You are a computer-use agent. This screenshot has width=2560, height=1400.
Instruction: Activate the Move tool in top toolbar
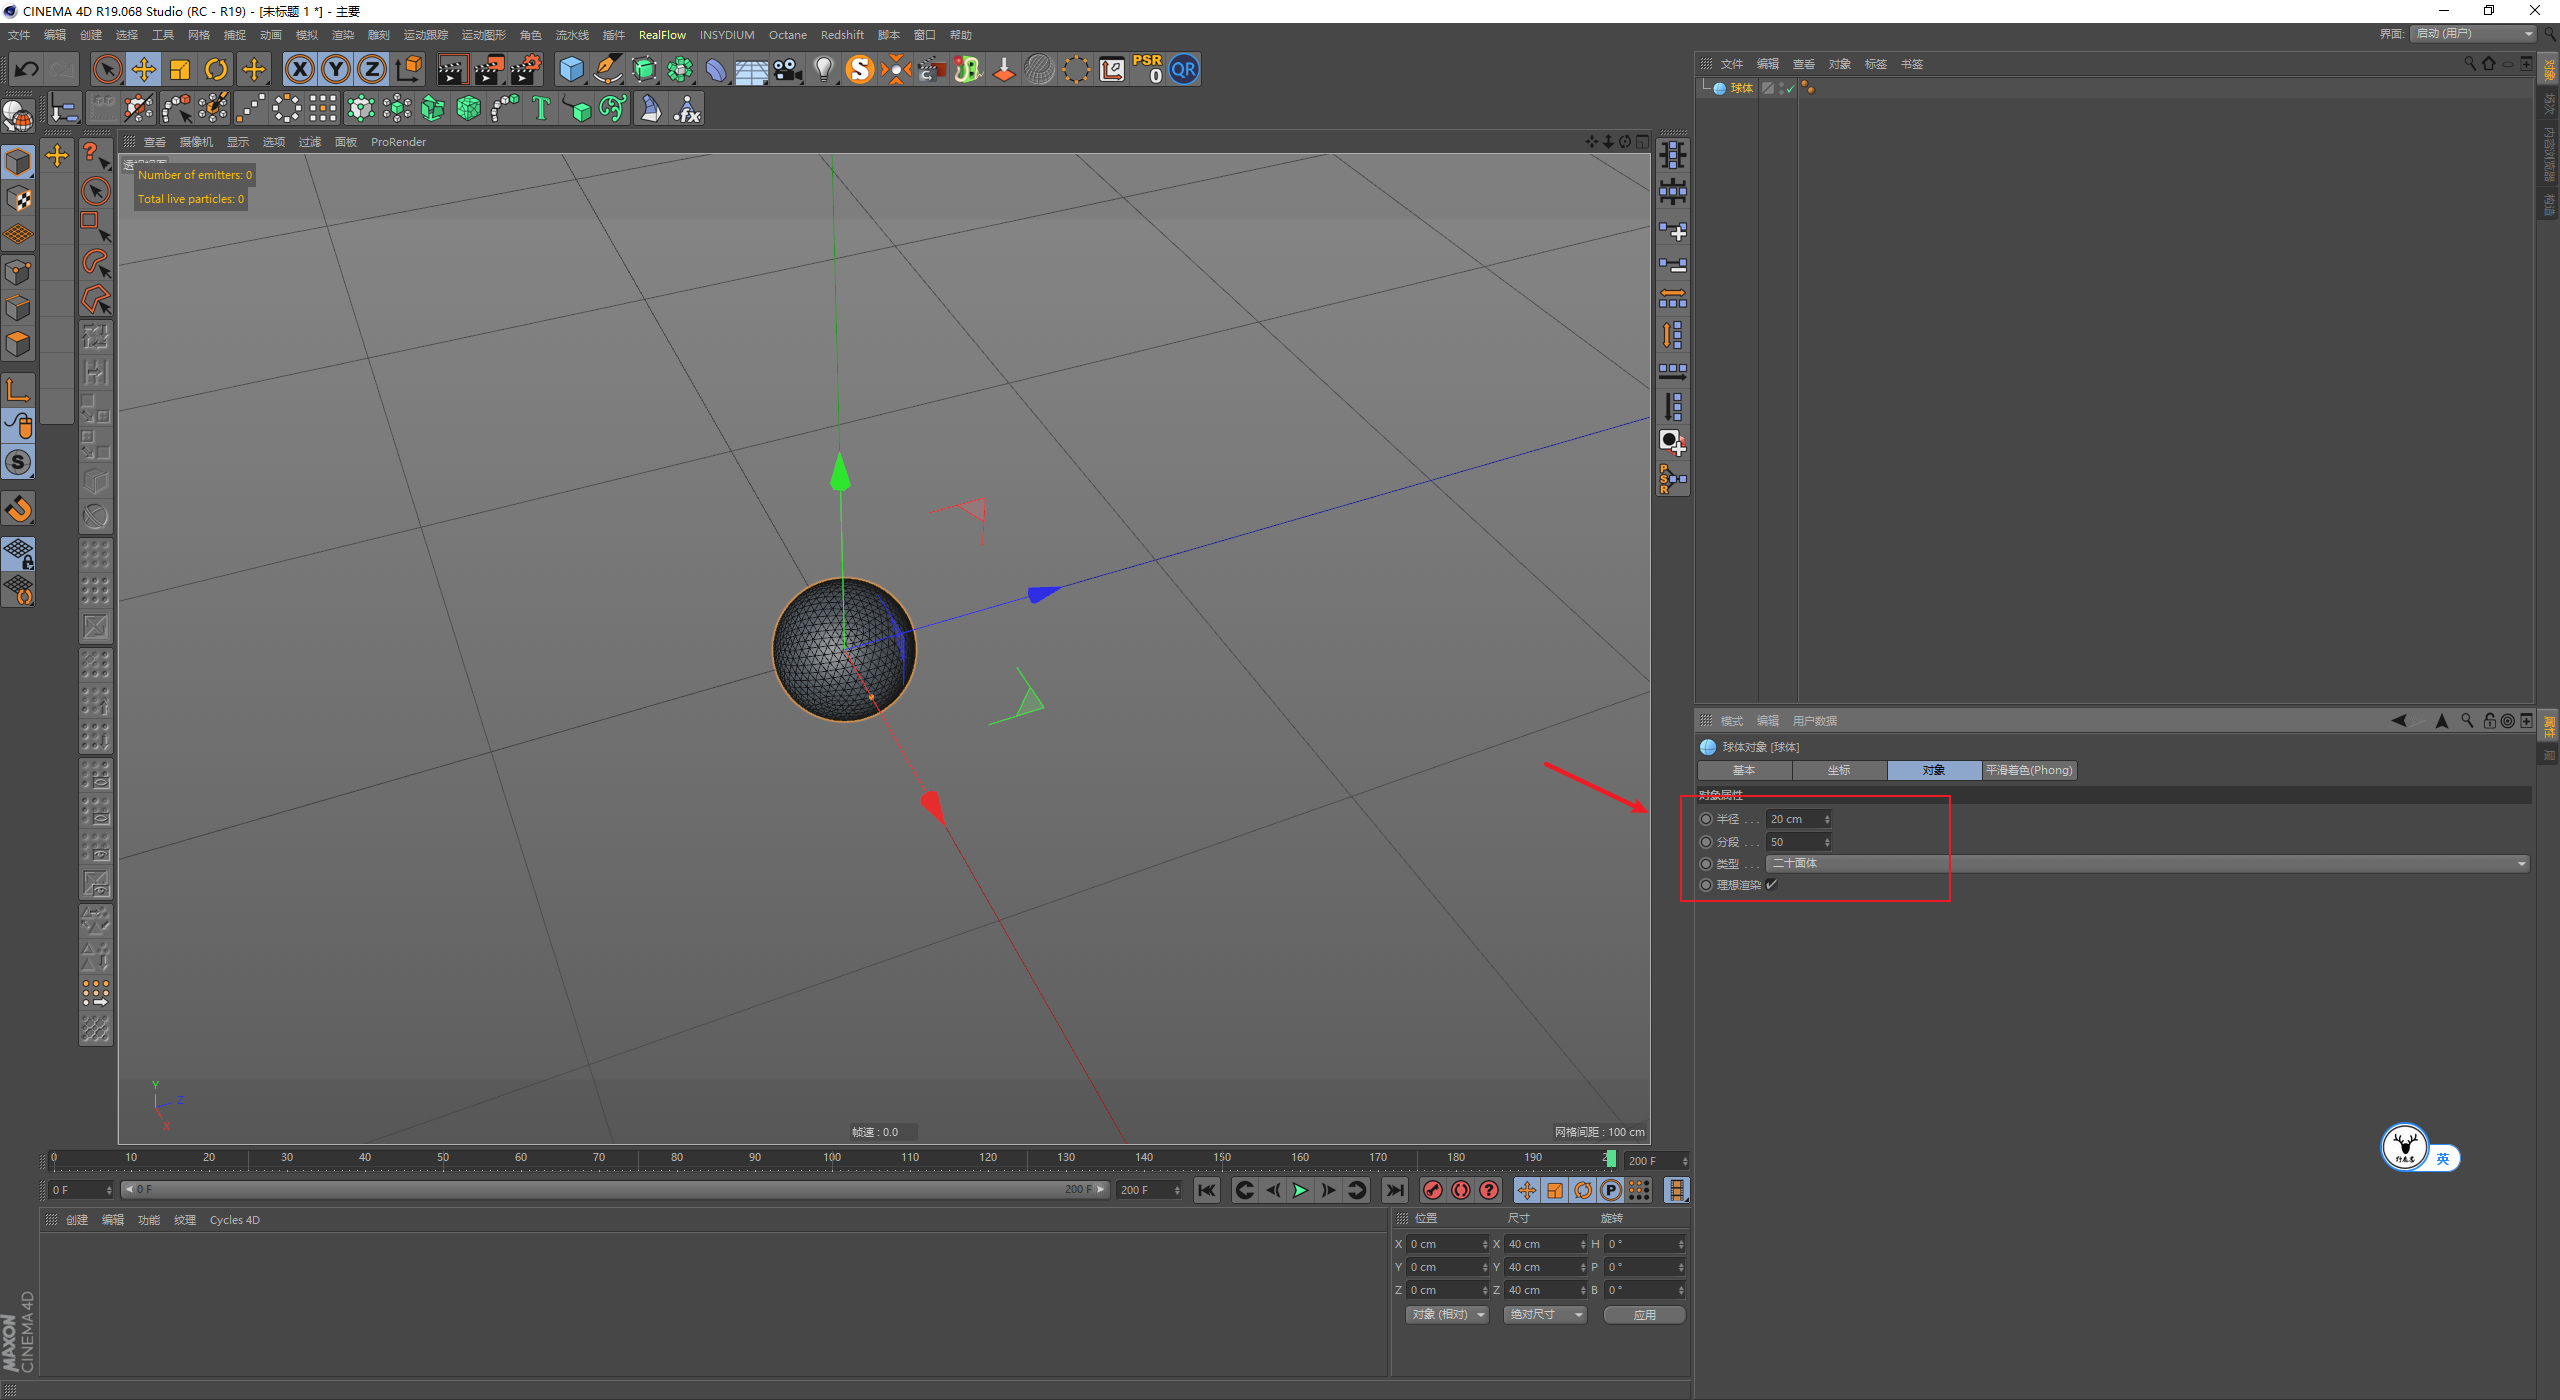pos(144,70)
